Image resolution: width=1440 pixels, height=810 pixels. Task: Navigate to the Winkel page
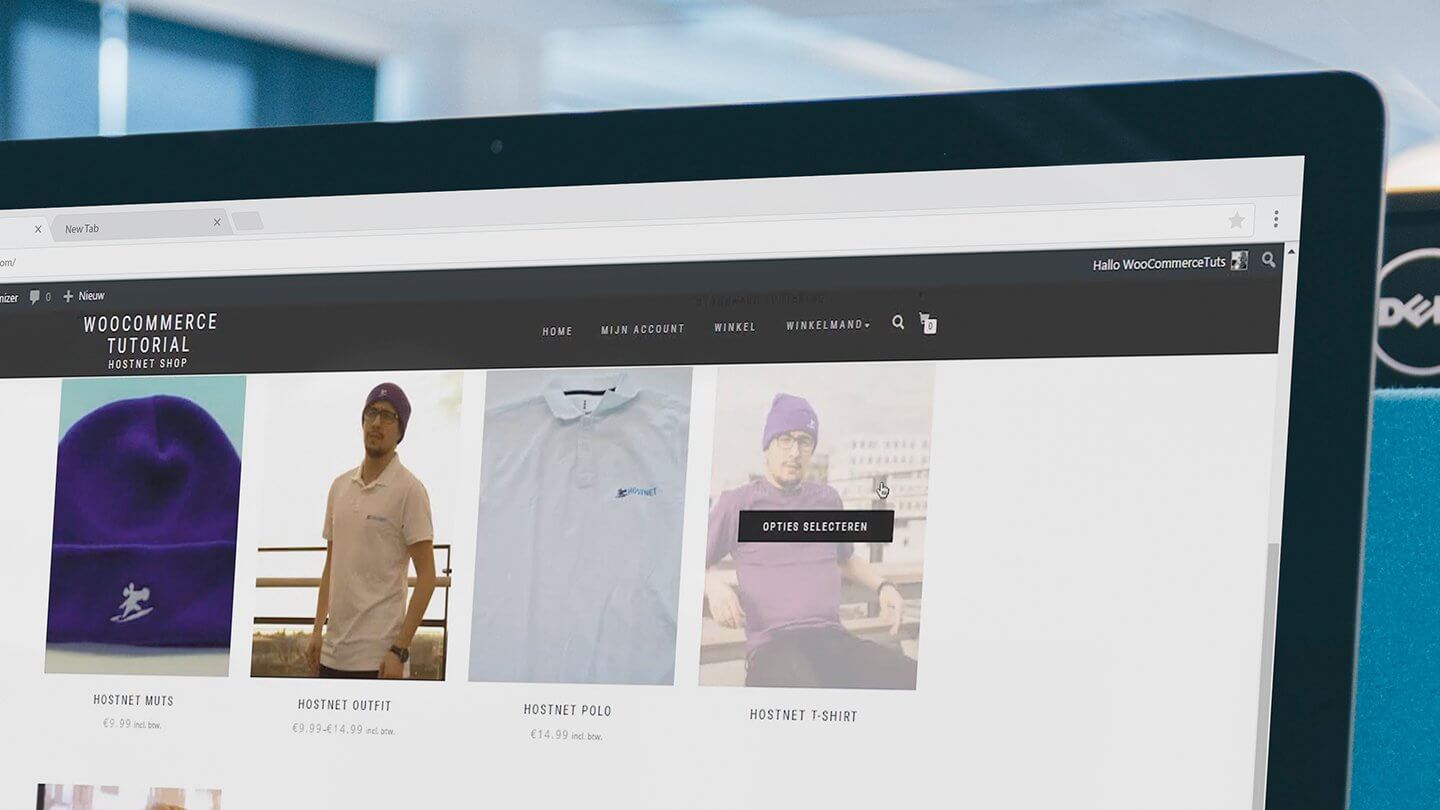tap(735, 327)
